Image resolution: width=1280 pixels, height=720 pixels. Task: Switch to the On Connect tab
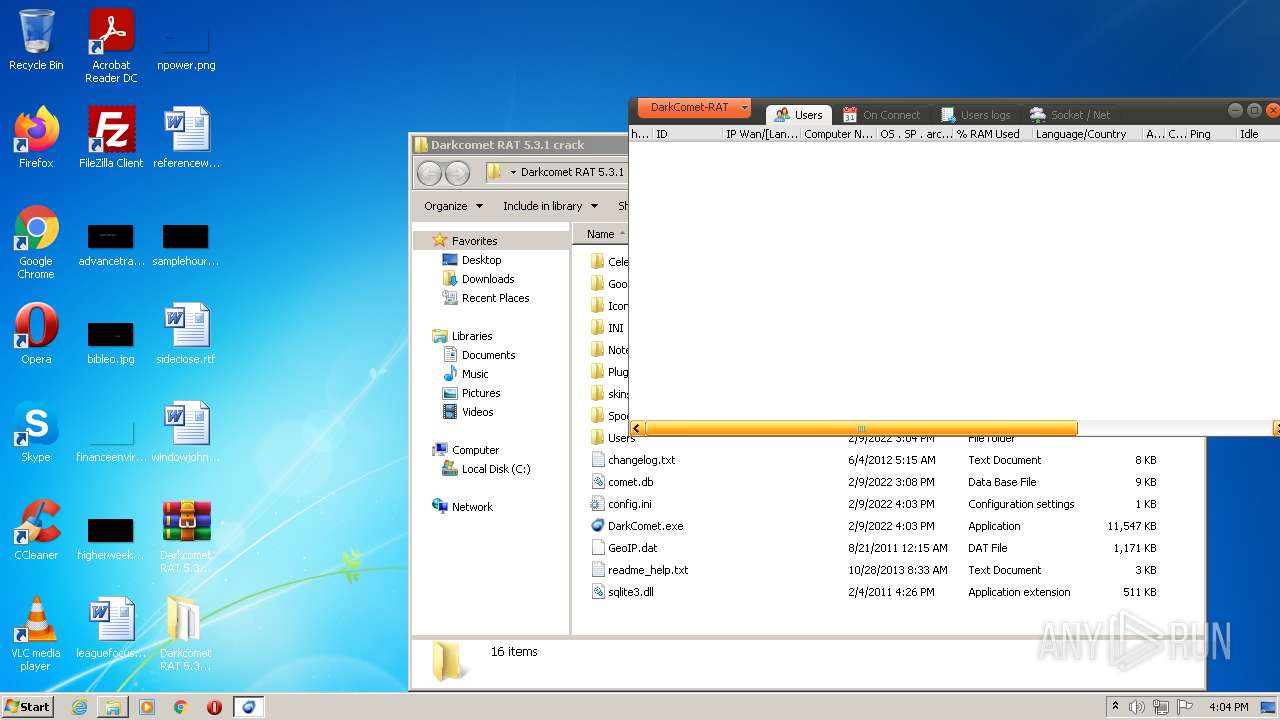pyautogui.click(x=881, y=115)
